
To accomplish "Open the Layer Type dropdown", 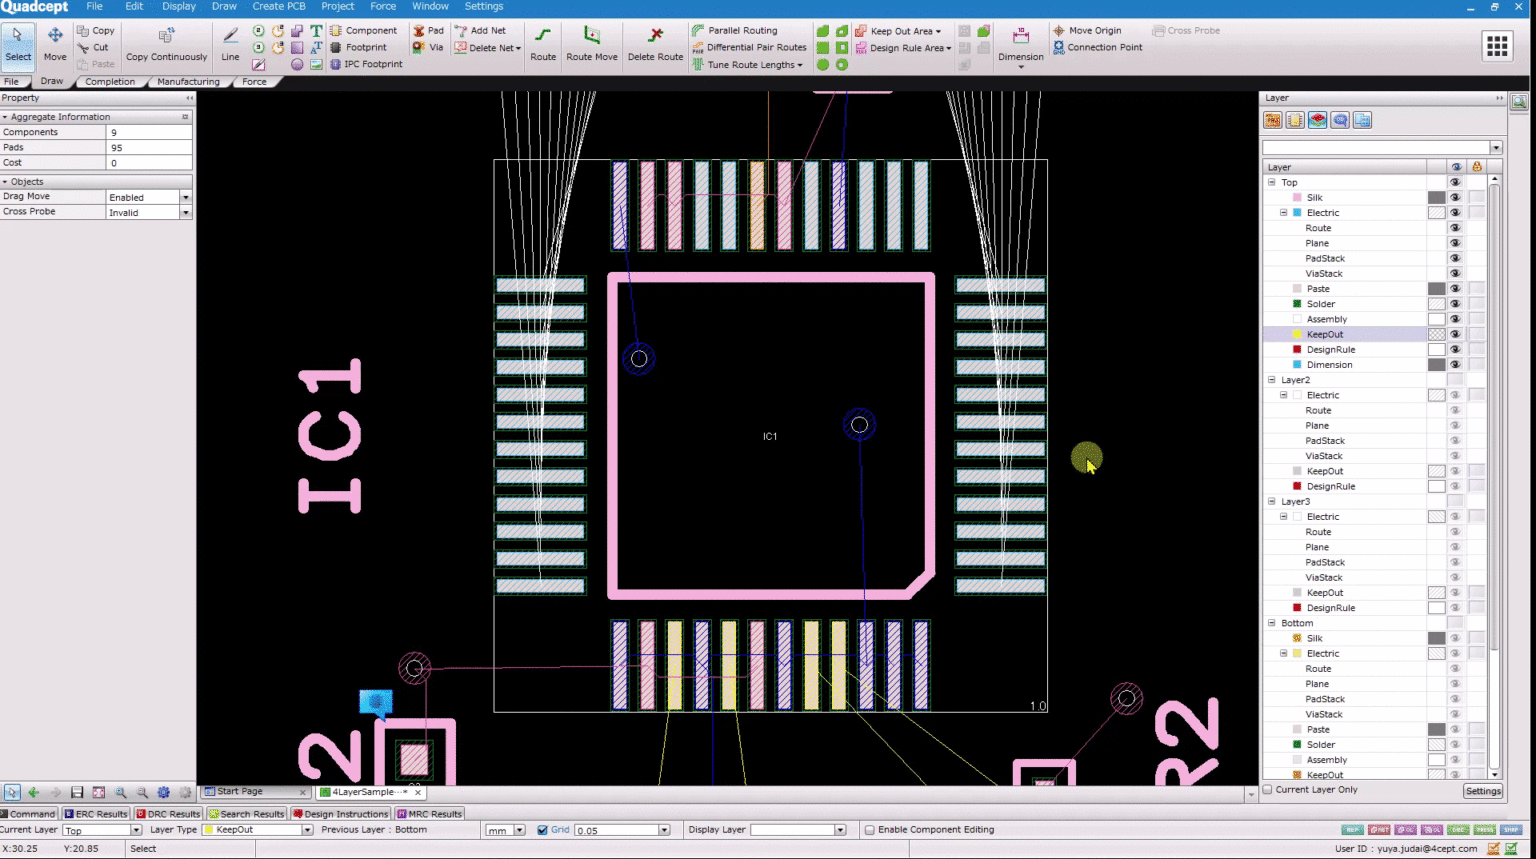I will coord(305,829).
